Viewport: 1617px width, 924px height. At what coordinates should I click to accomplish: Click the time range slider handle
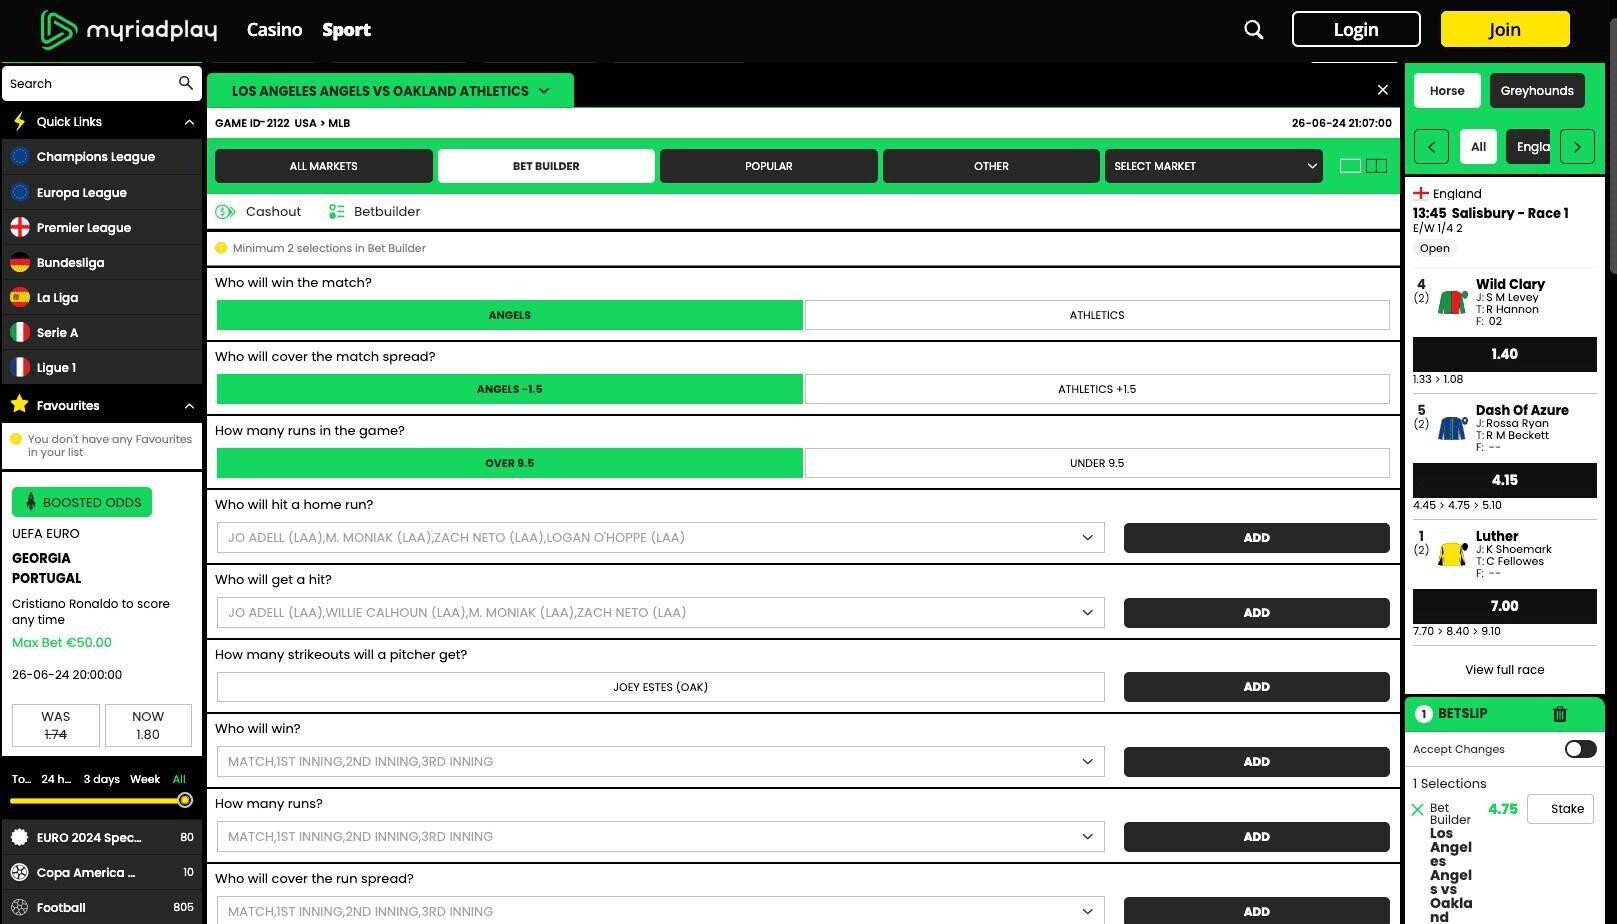click(x=185, y=800)
